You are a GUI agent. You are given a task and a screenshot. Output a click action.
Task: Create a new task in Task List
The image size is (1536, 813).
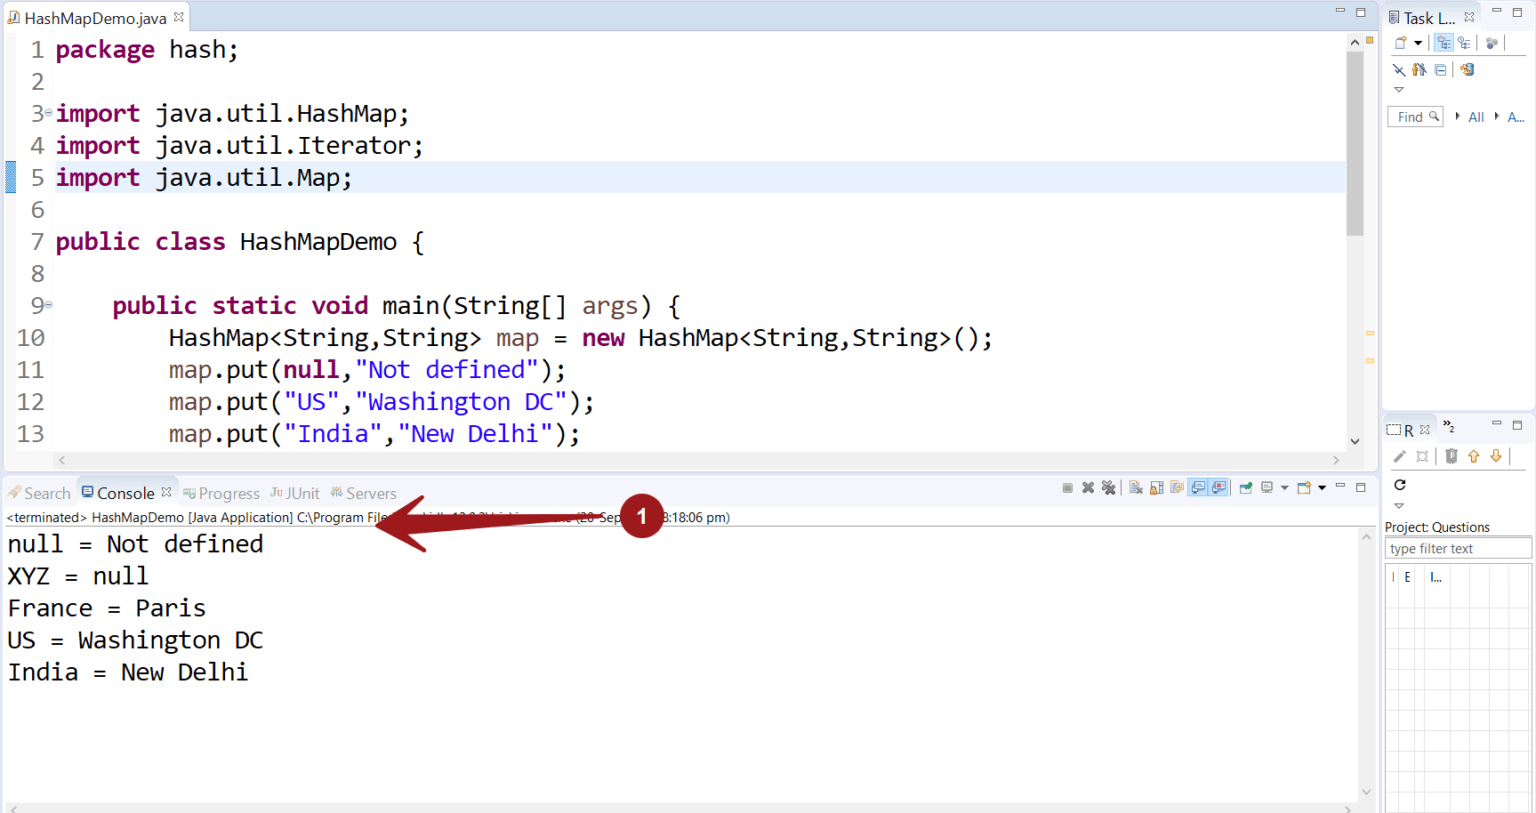click(1400, 43)
